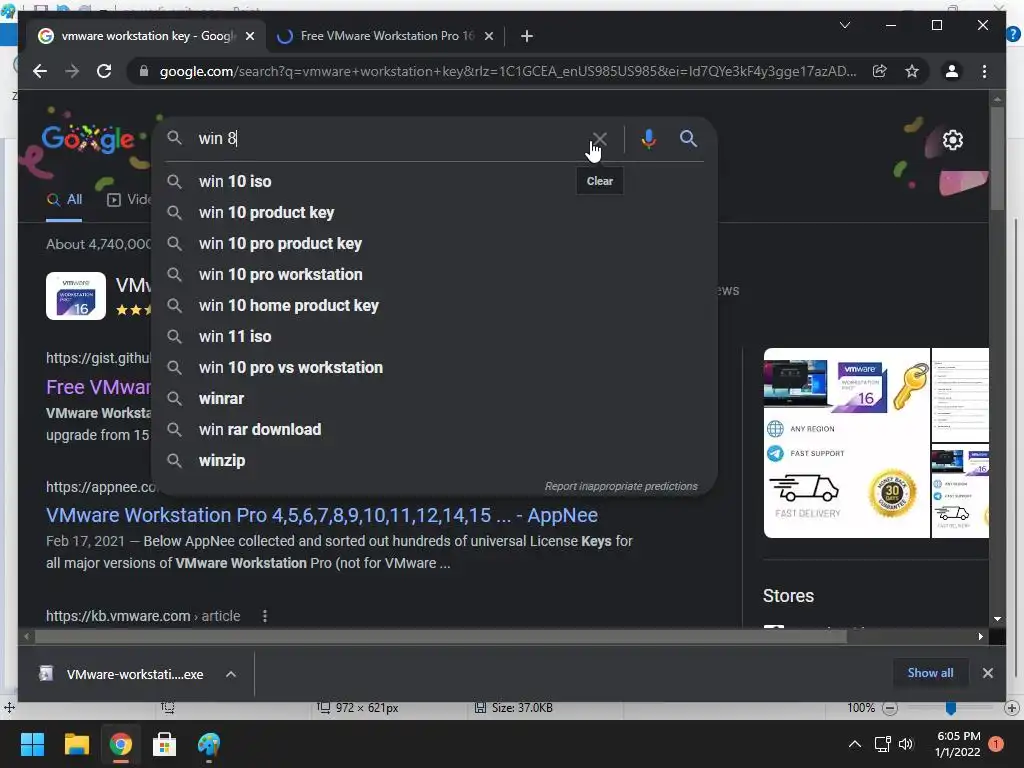The height and width of the screenshot is (768, 1024).
Task: Click the address bar URL
Action: [x=507, y=71]
